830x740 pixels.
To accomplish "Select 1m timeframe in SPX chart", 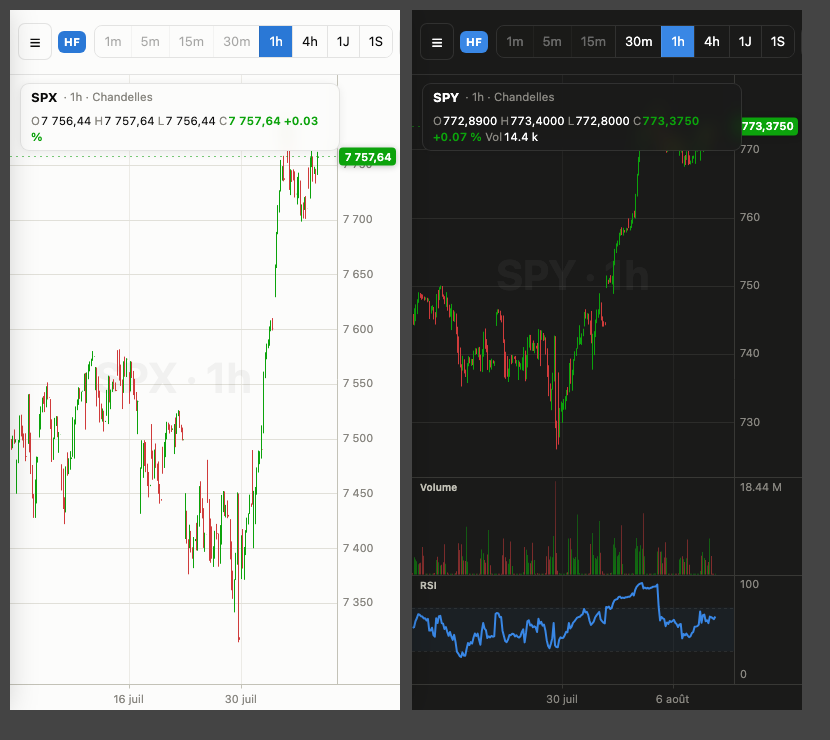I will point(113,42).
